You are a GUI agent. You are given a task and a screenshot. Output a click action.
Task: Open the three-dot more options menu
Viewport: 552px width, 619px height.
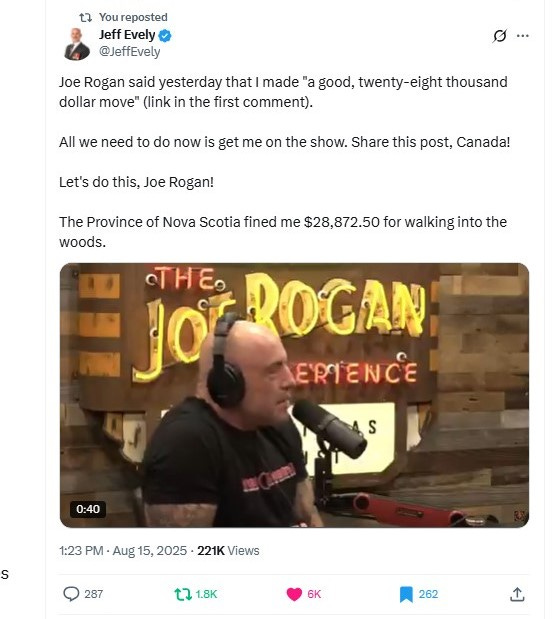(x=522, y=36)
